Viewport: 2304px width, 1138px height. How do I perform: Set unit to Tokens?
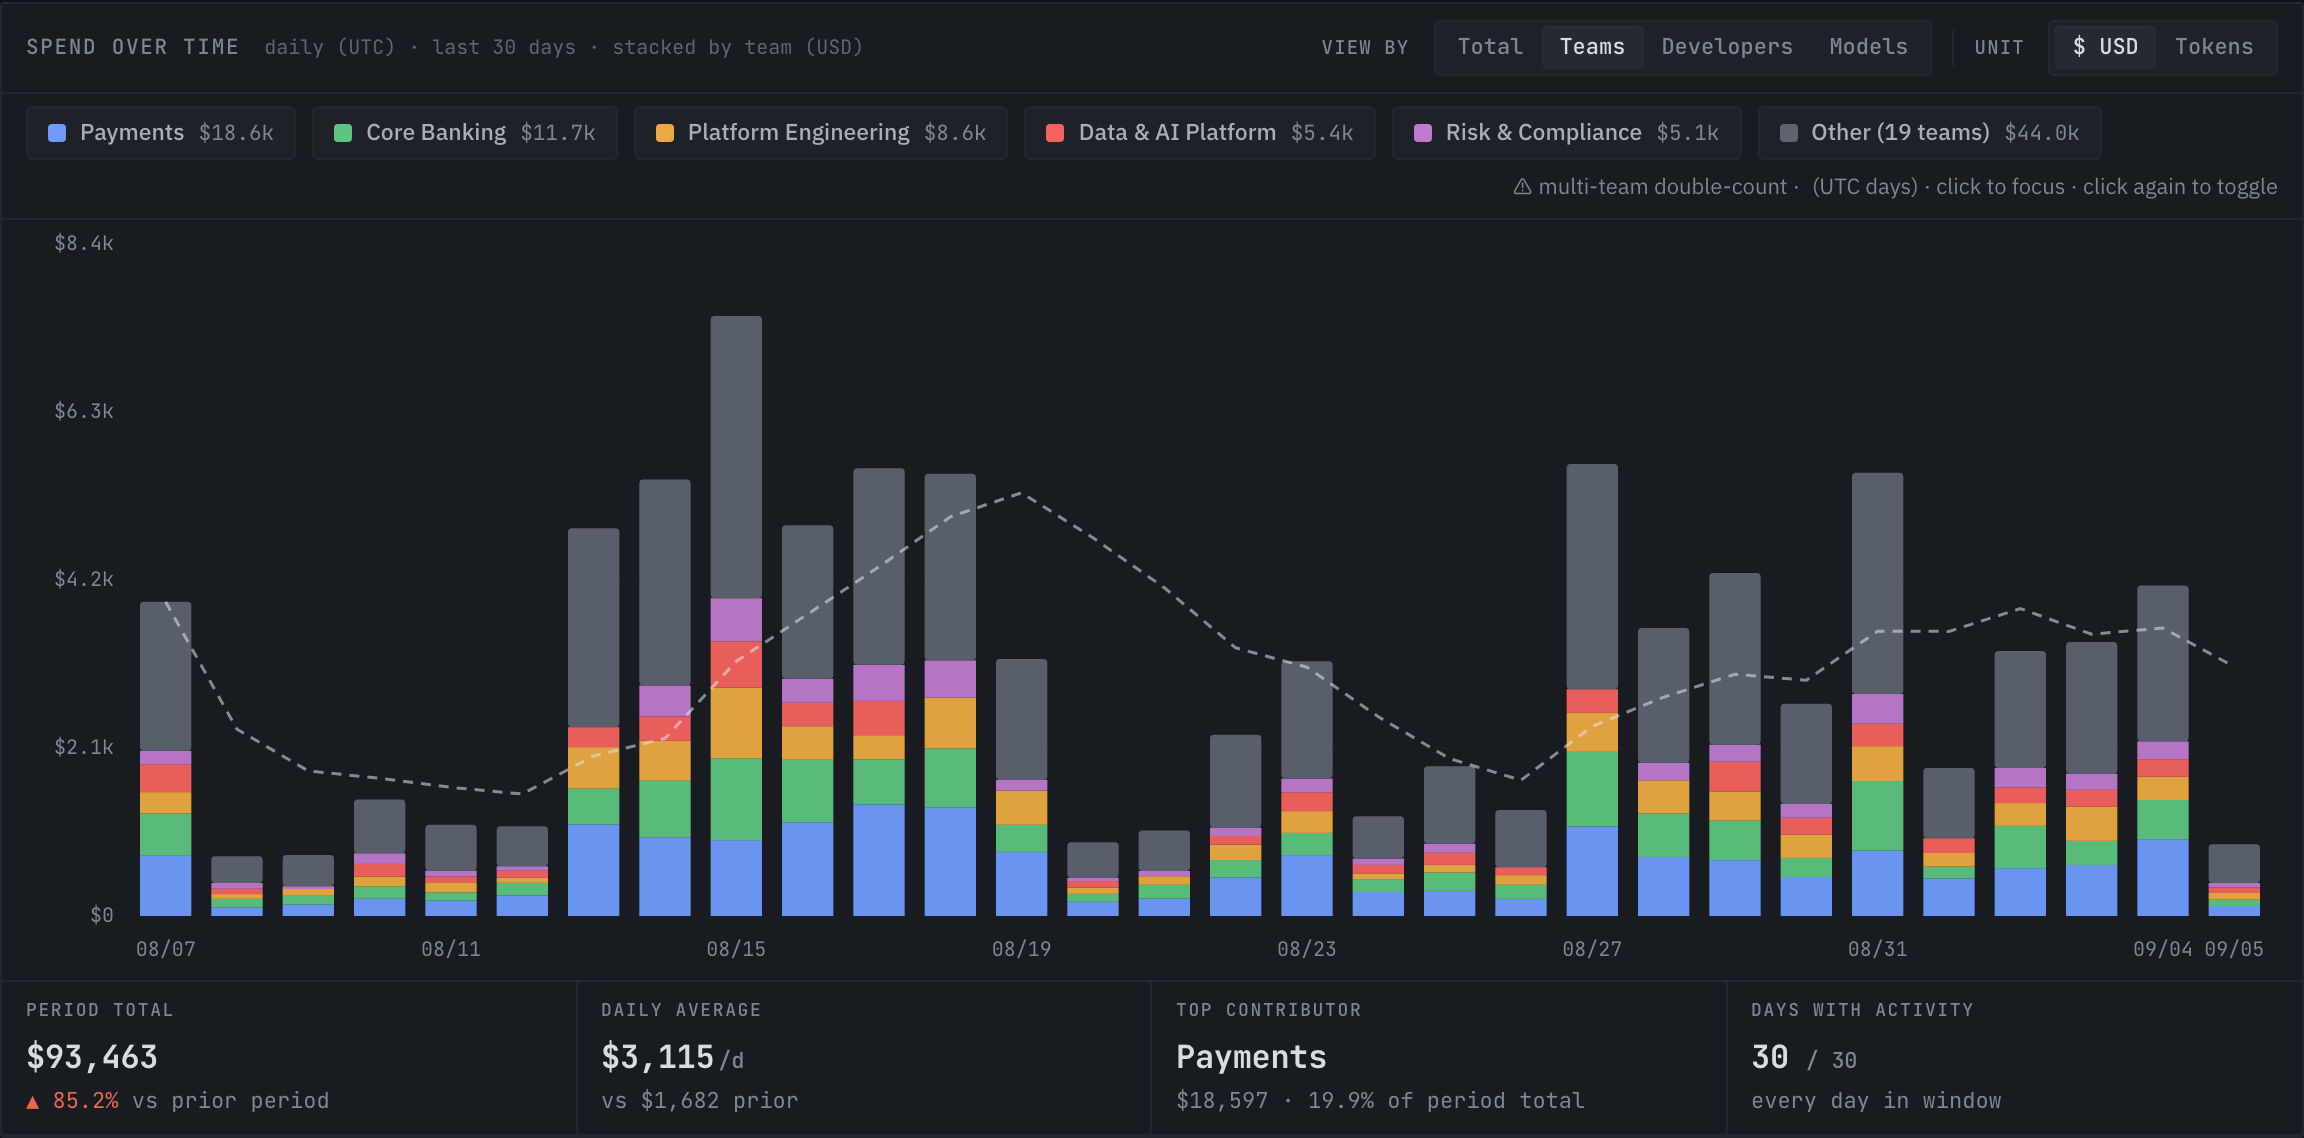tap(2214, 47)
